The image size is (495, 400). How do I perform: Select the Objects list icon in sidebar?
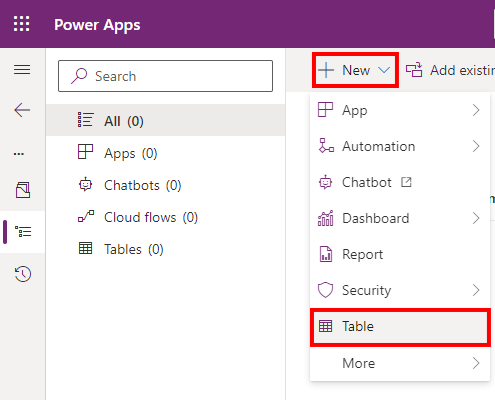click(23, 232)
